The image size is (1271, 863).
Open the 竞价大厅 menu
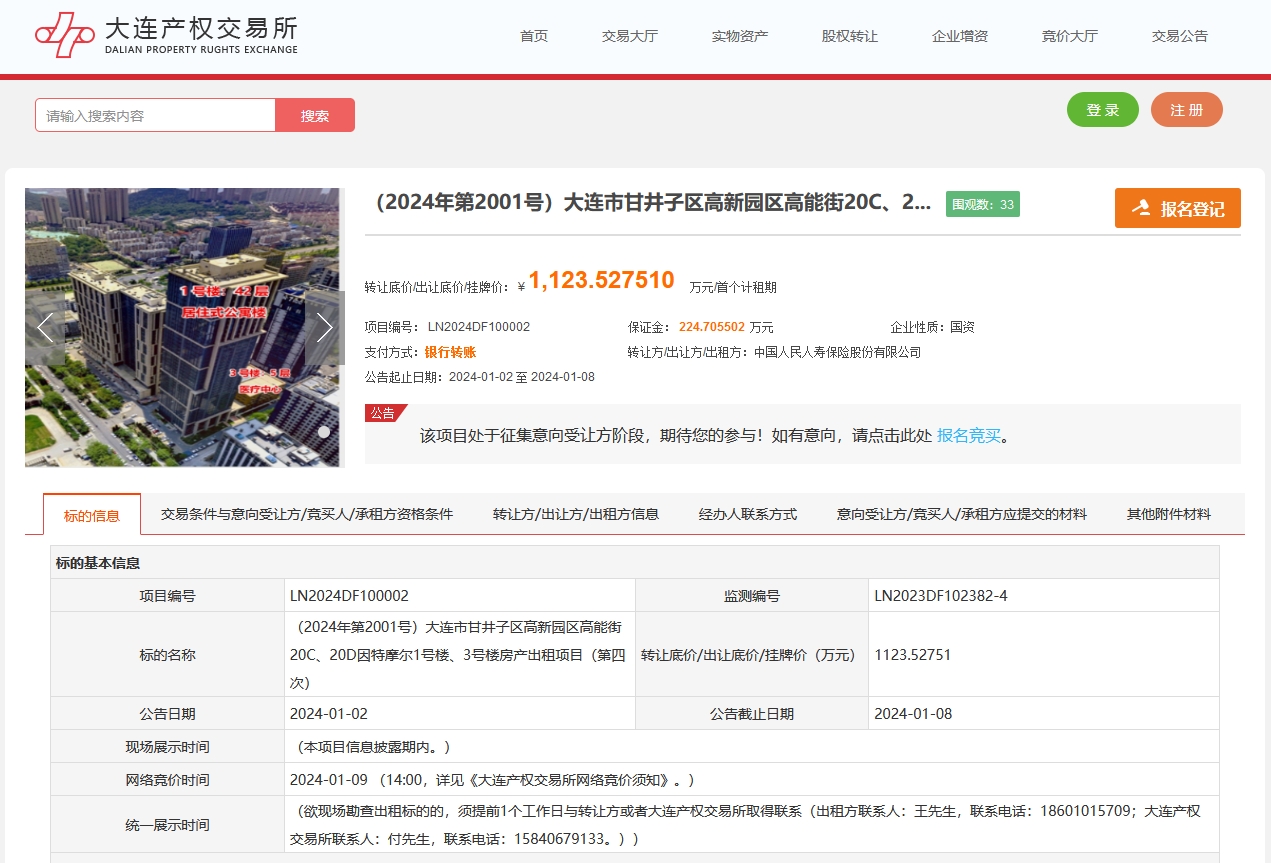[1069, 36]
